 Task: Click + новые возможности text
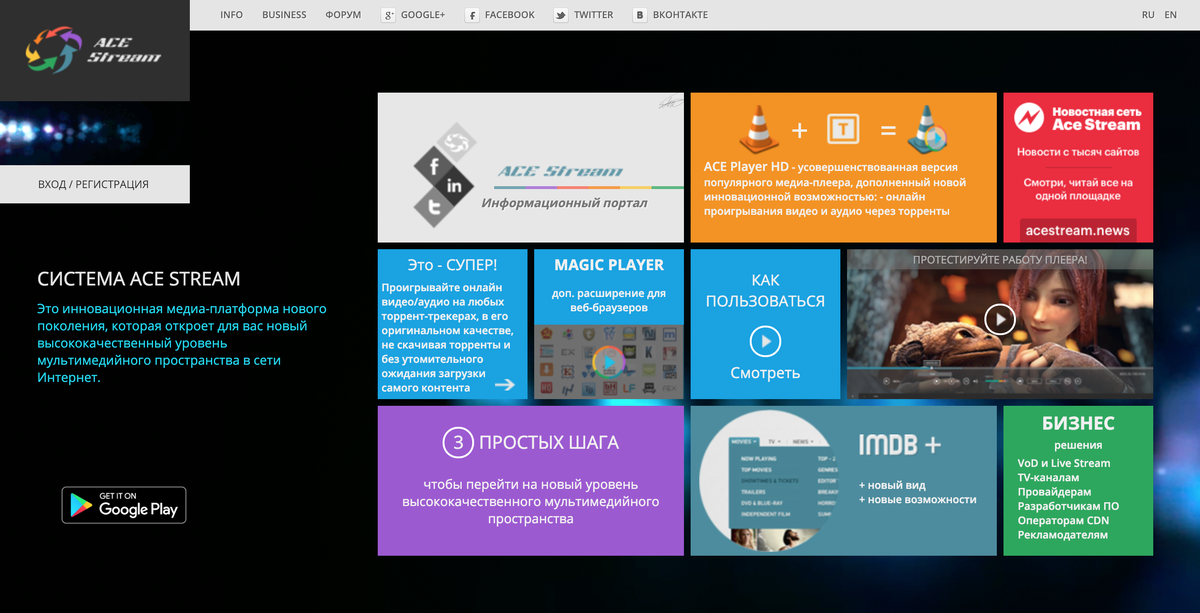pyautogui.click(x=917, y=499)
